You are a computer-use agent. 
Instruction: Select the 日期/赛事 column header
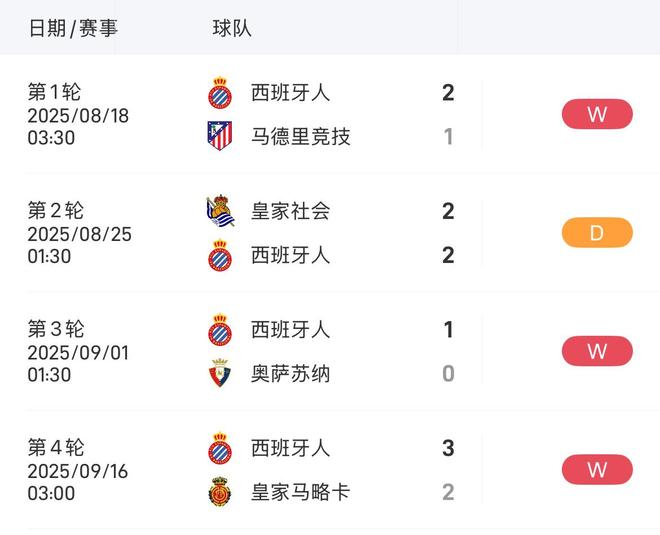(73, 28)
